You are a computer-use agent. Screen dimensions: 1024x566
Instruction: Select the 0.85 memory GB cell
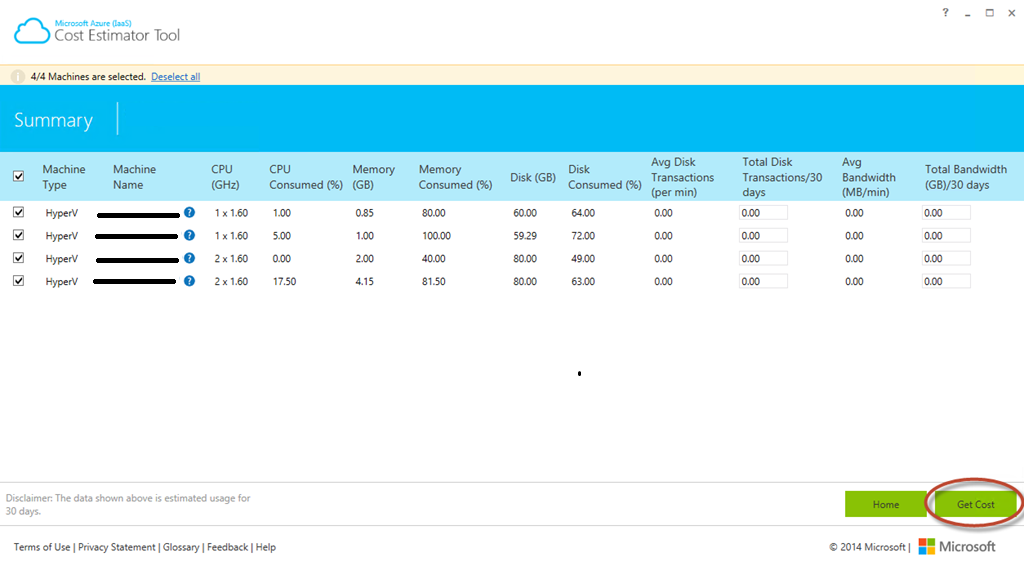click(x=364, y=213)
